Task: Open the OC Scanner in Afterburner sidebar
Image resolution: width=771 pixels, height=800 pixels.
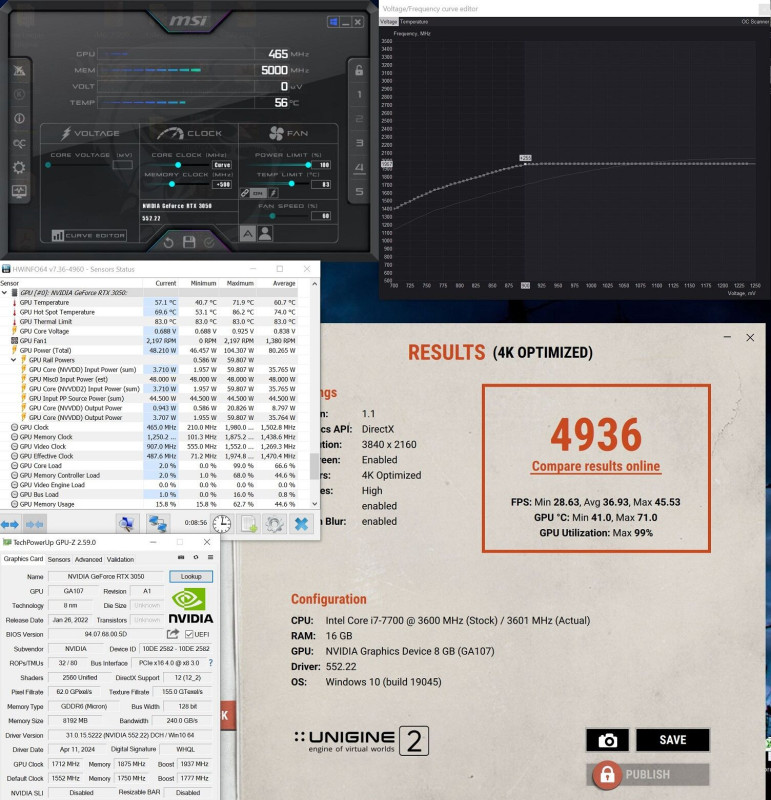Action: [19, 143]
